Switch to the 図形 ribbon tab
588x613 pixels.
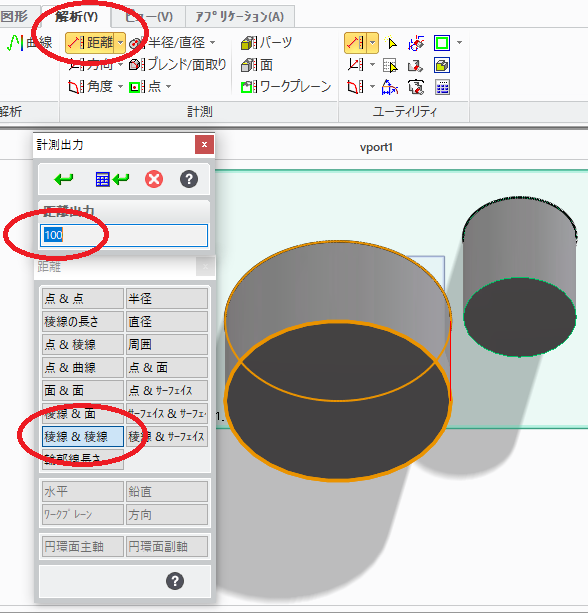click(20, 16)
